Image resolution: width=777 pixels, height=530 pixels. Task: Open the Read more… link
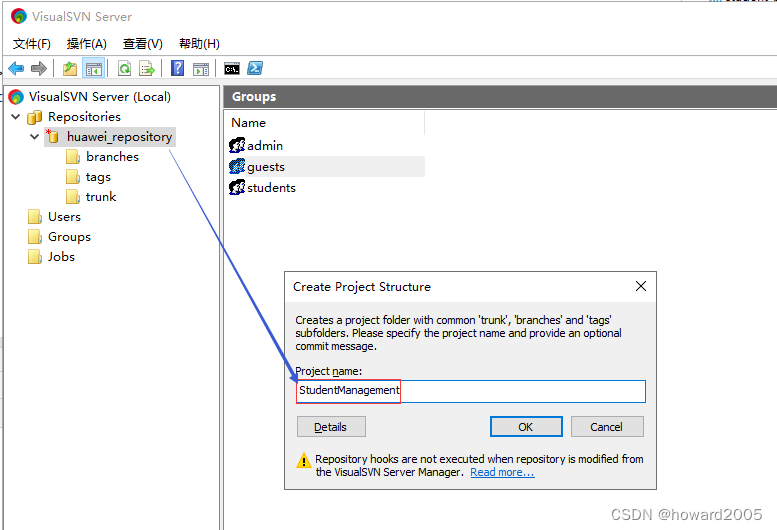pos(502,472)
